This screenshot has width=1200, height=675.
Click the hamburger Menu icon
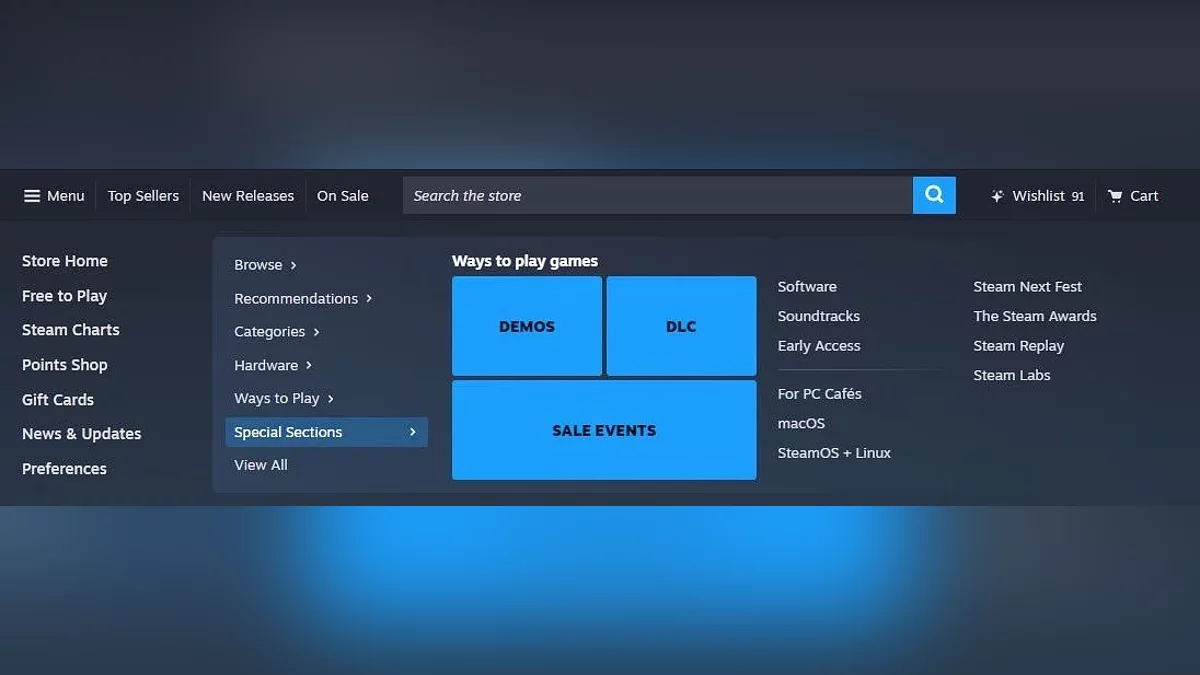(x=32, y=196)
